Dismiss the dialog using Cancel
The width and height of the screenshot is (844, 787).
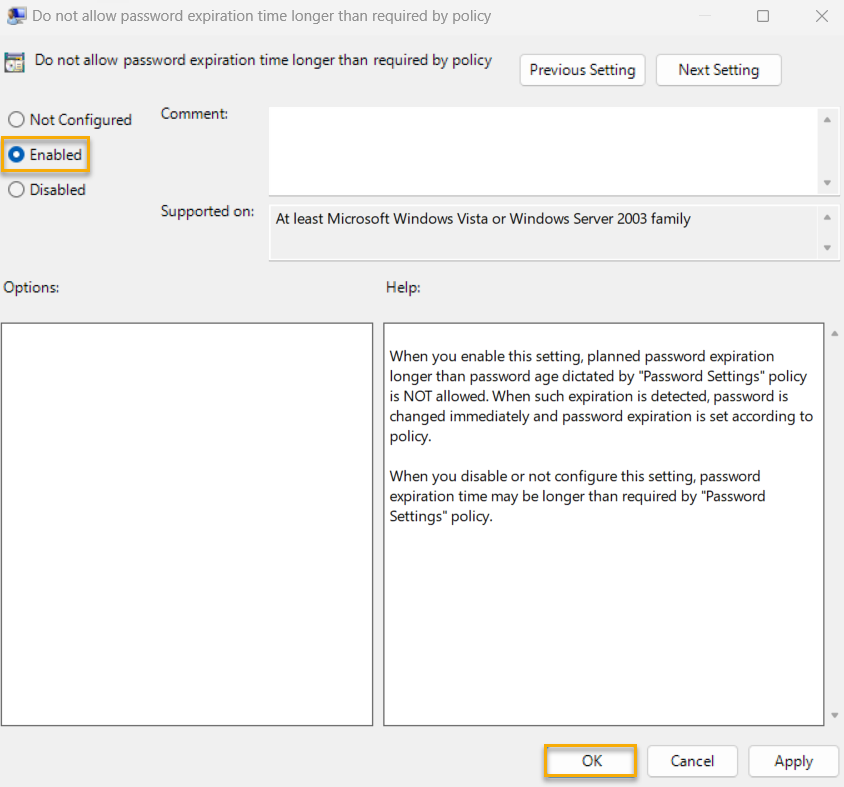[692, 761]
